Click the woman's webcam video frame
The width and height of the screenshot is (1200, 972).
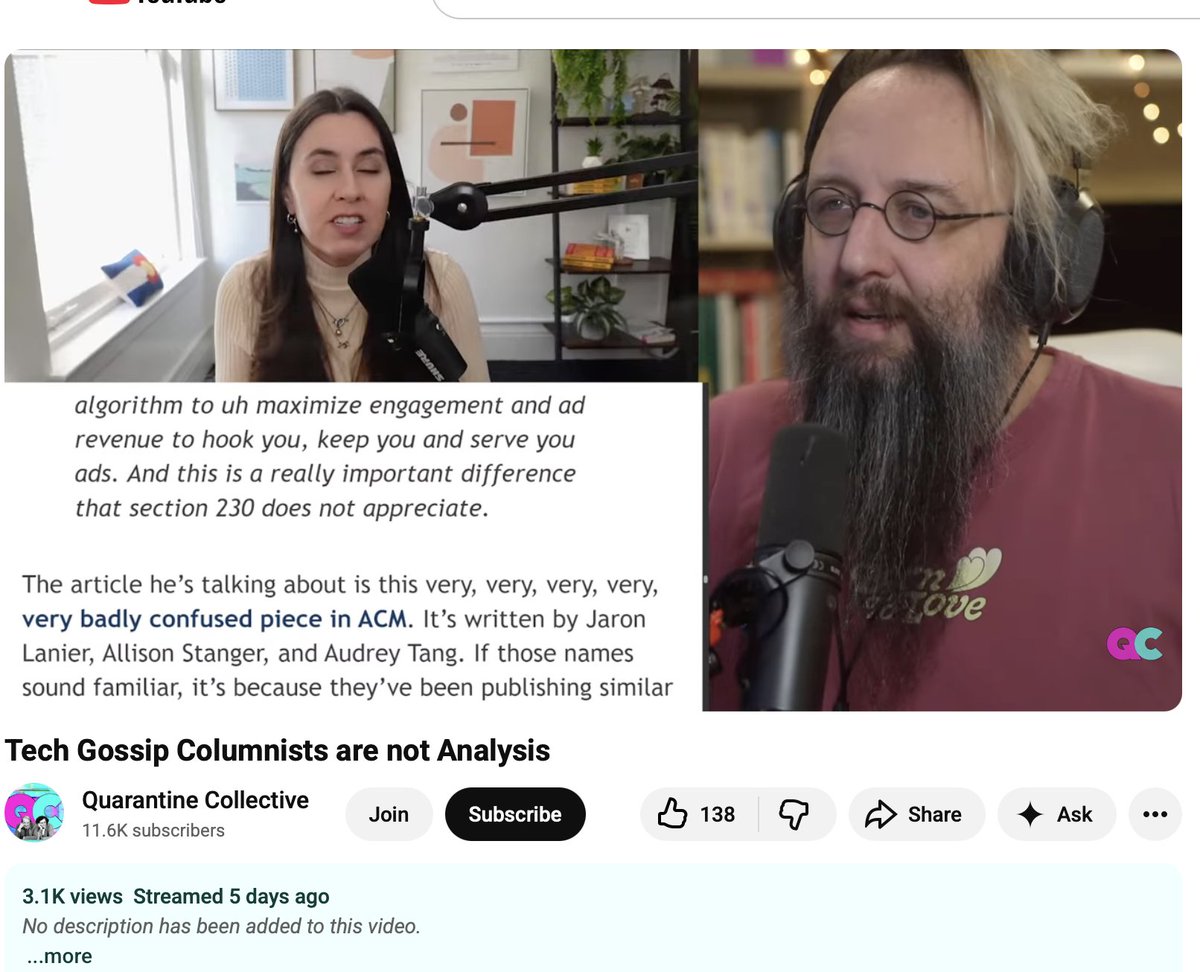point(351,216)
